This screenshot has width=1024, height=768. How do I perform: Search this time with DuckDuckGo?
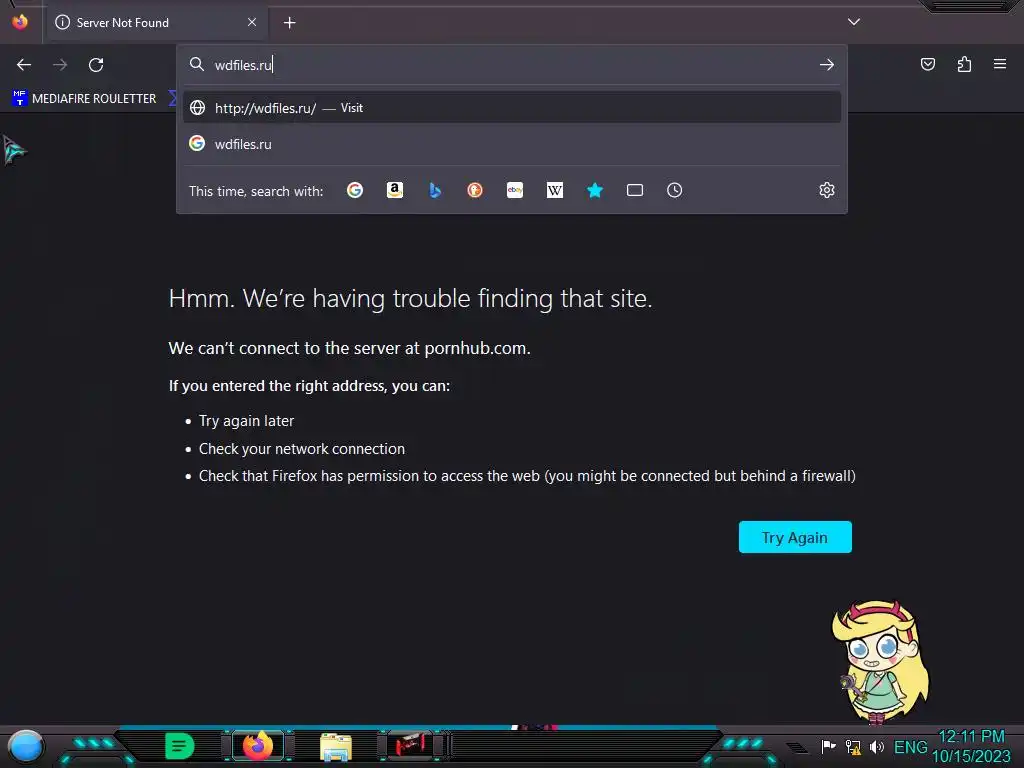point(475,190)
